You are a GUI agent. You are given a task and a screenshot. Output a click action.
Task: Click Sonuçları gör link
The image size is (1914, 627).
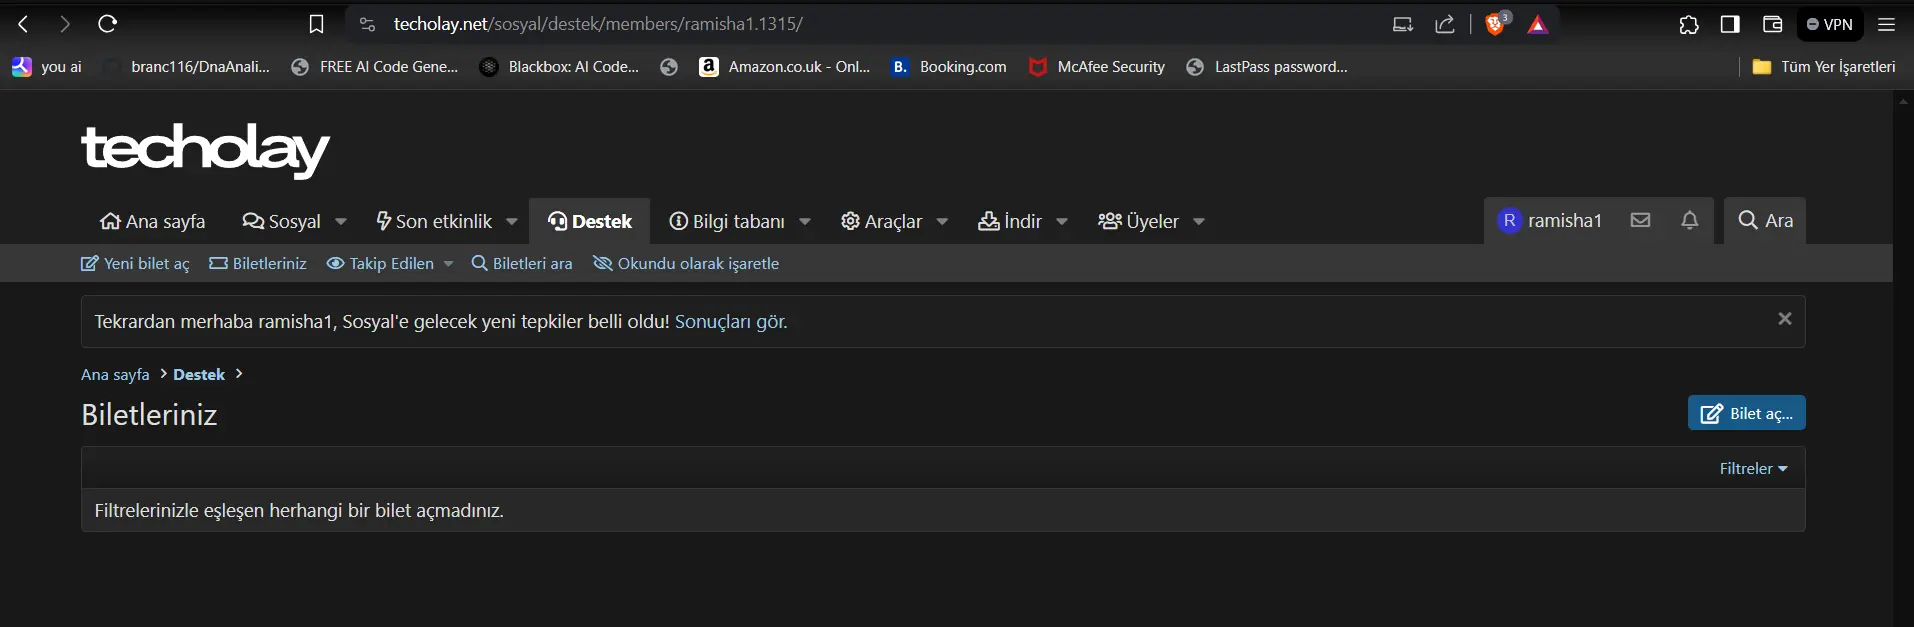pos(731,322)
